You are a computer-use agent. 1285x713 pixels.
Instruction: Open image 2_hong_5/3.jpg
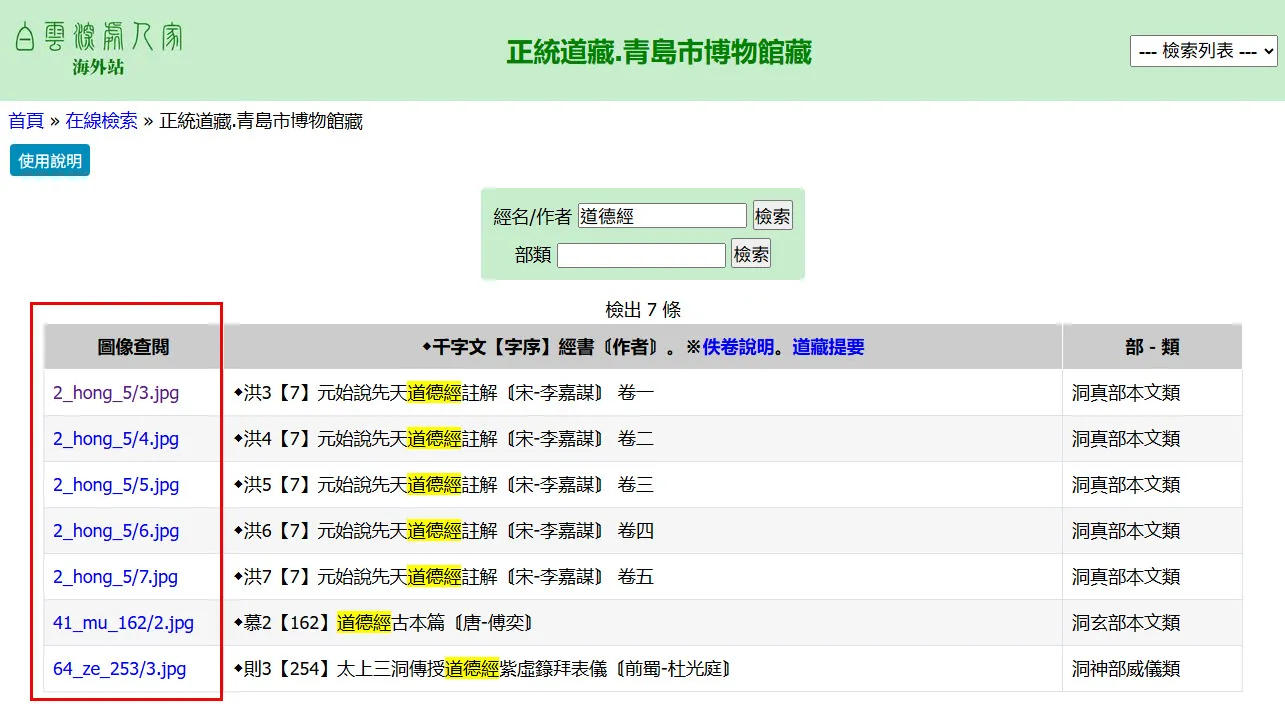[x=116, y=393]
